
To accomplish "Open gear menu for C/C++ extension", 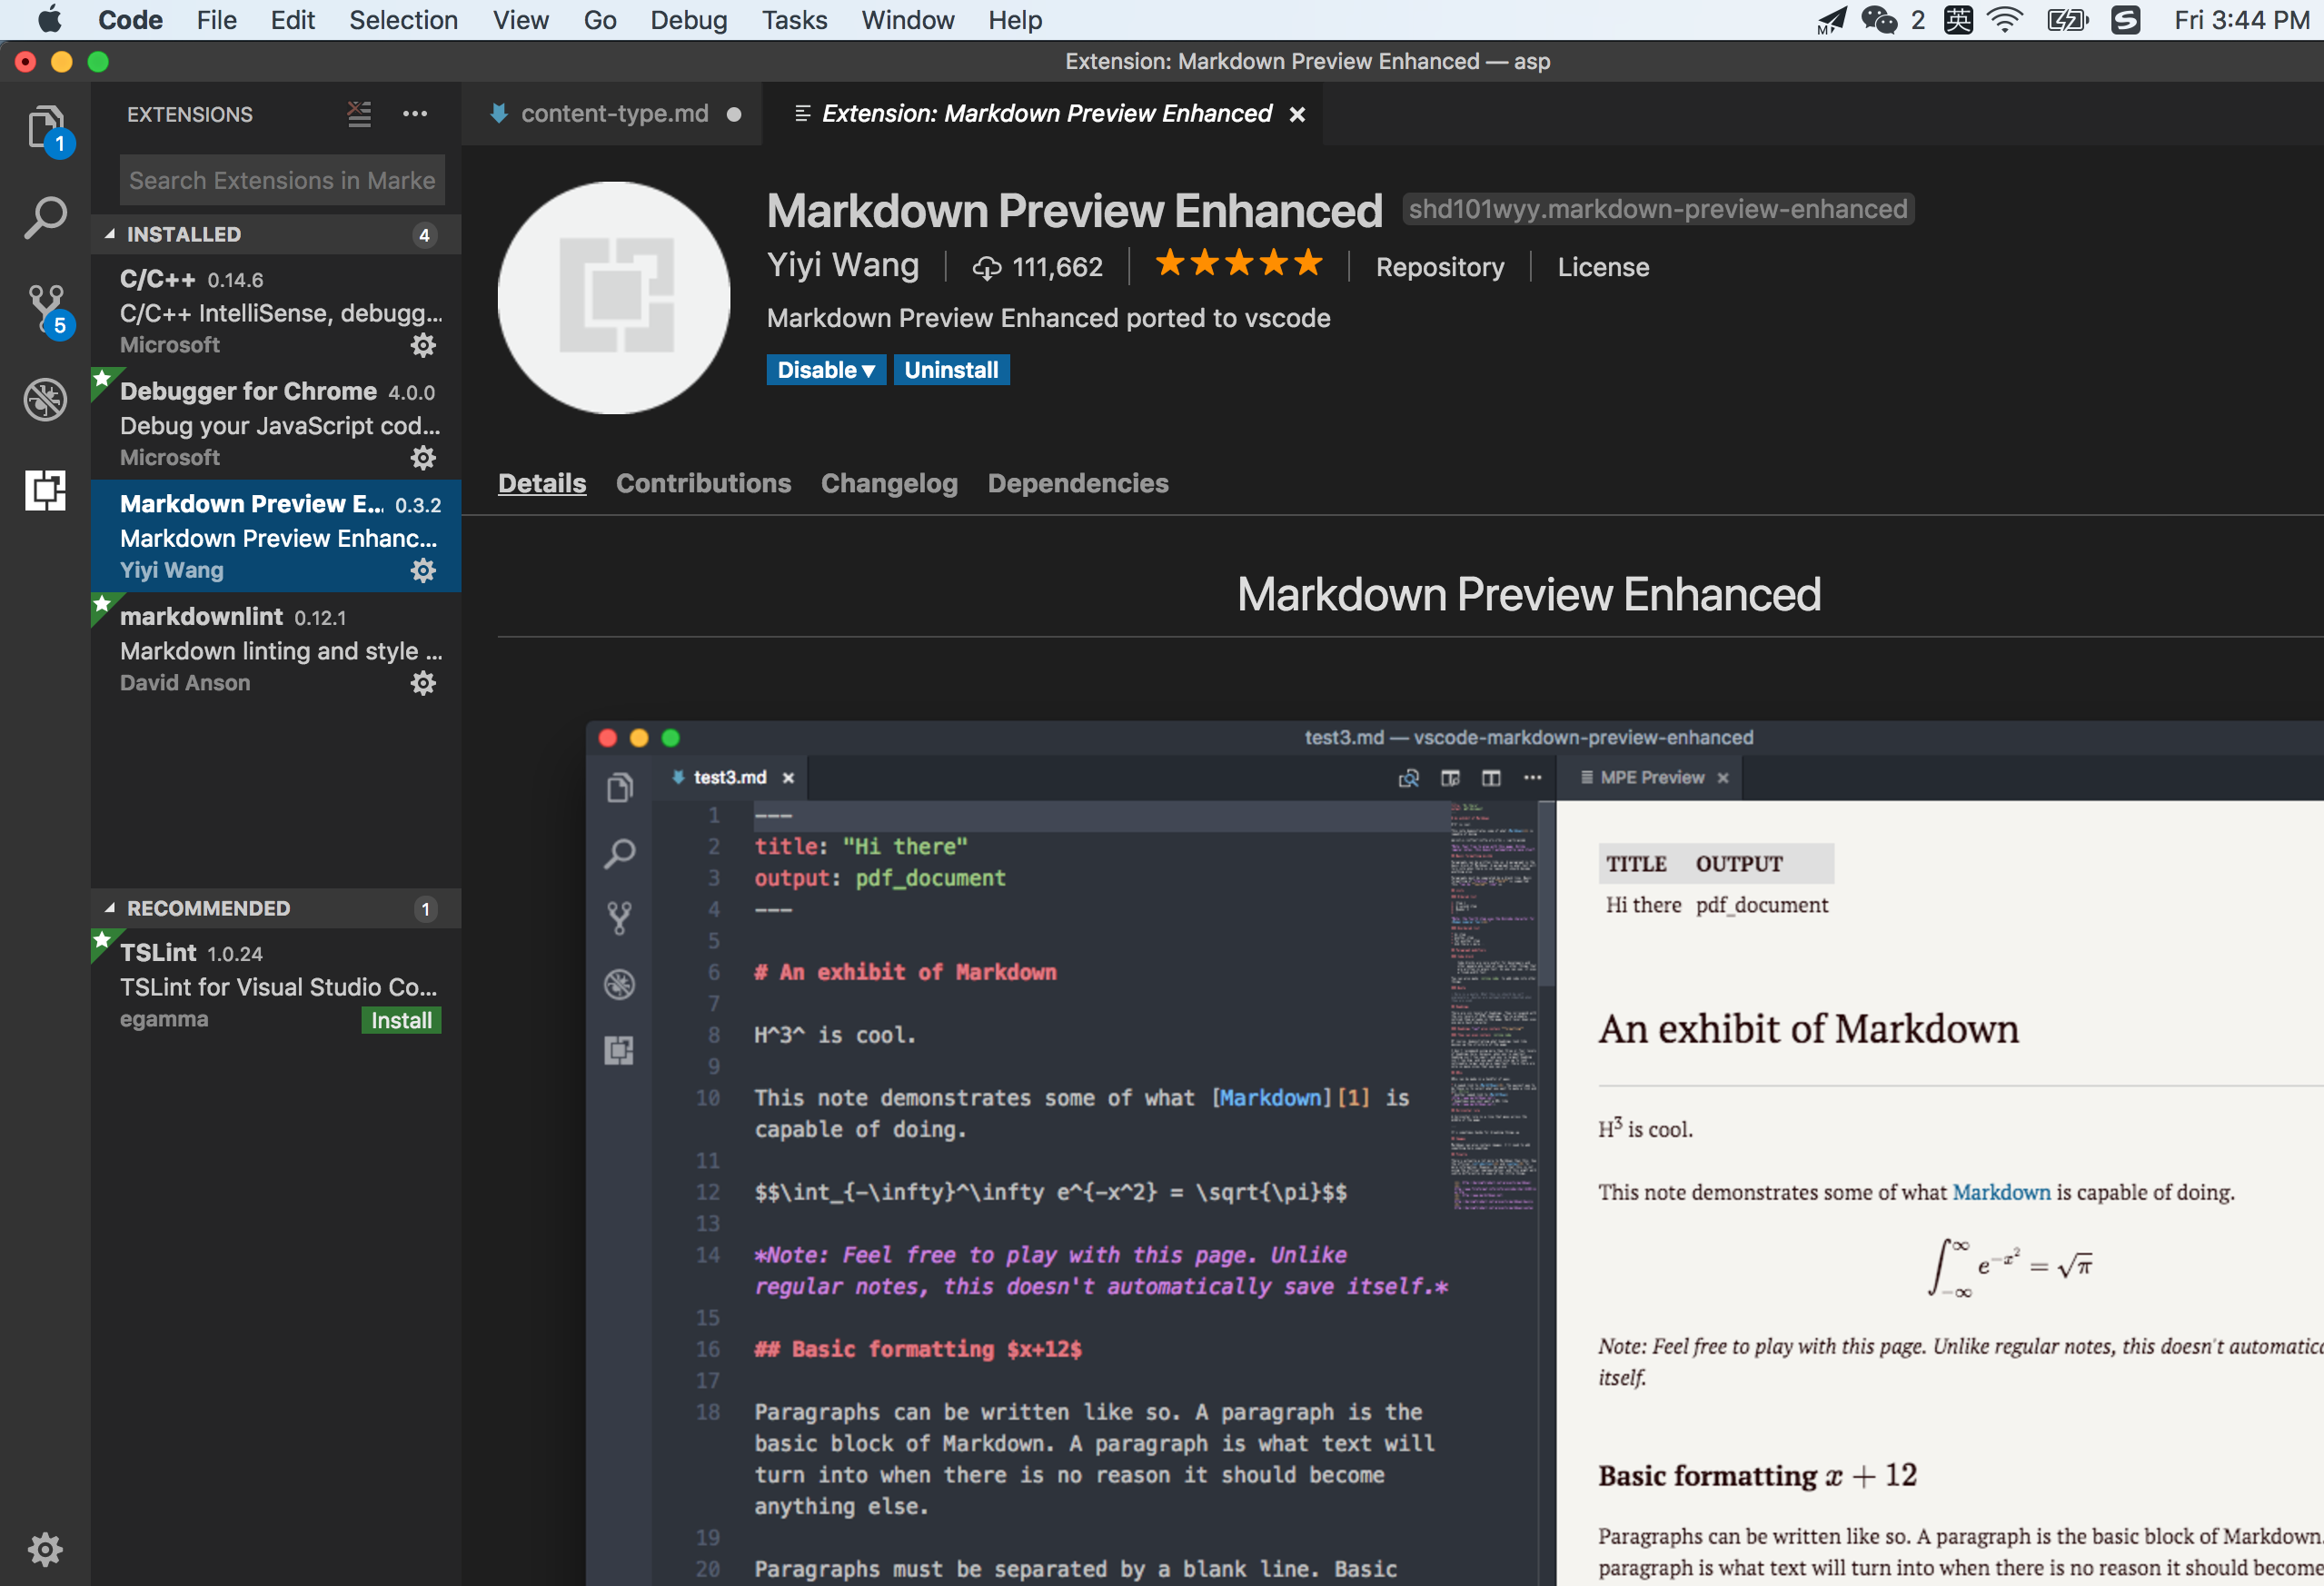I will pyautogui.click(x=424, y=345).
